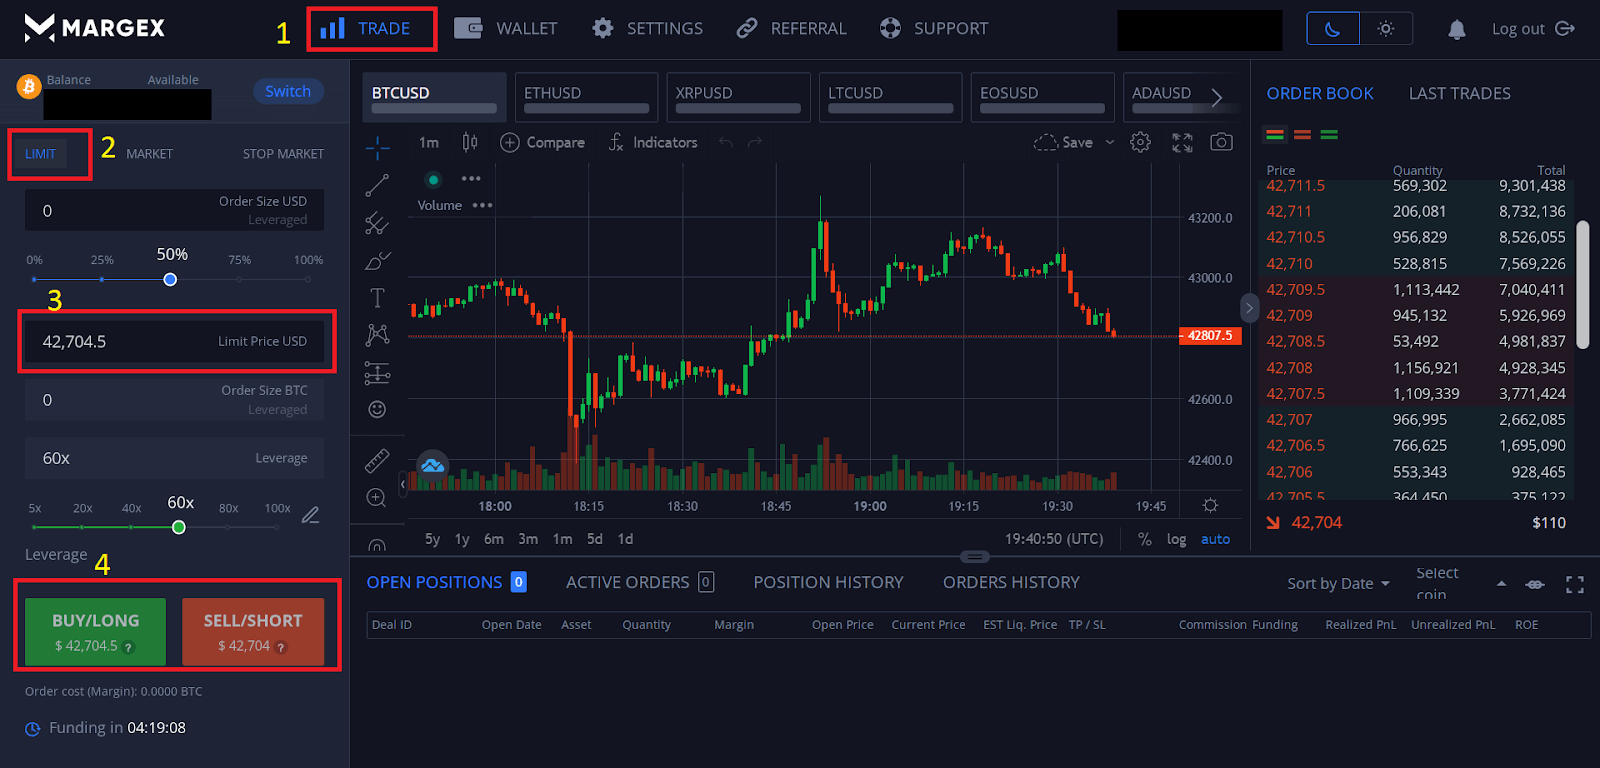Open chart settings gear icon
Viewport: 1600px width, 768px height.
click(1140, 142)
